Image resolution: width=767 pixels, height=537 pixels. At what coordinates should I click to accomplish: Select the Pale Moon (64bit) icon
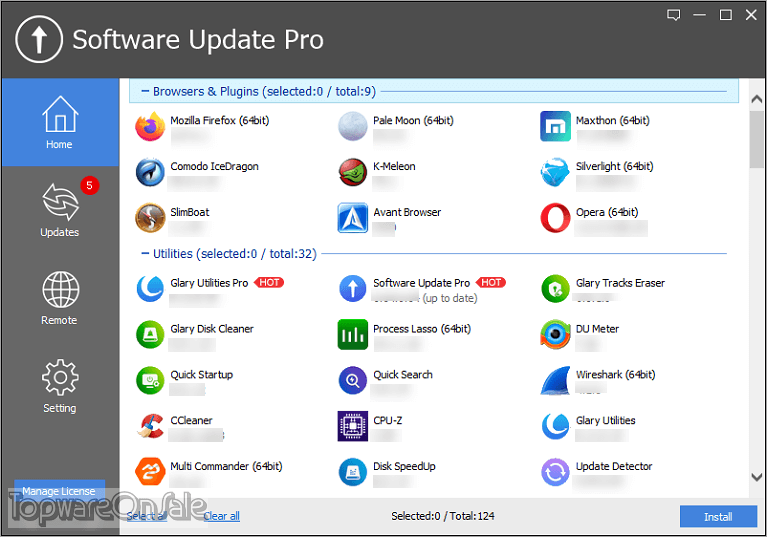(x=352, y=126)
